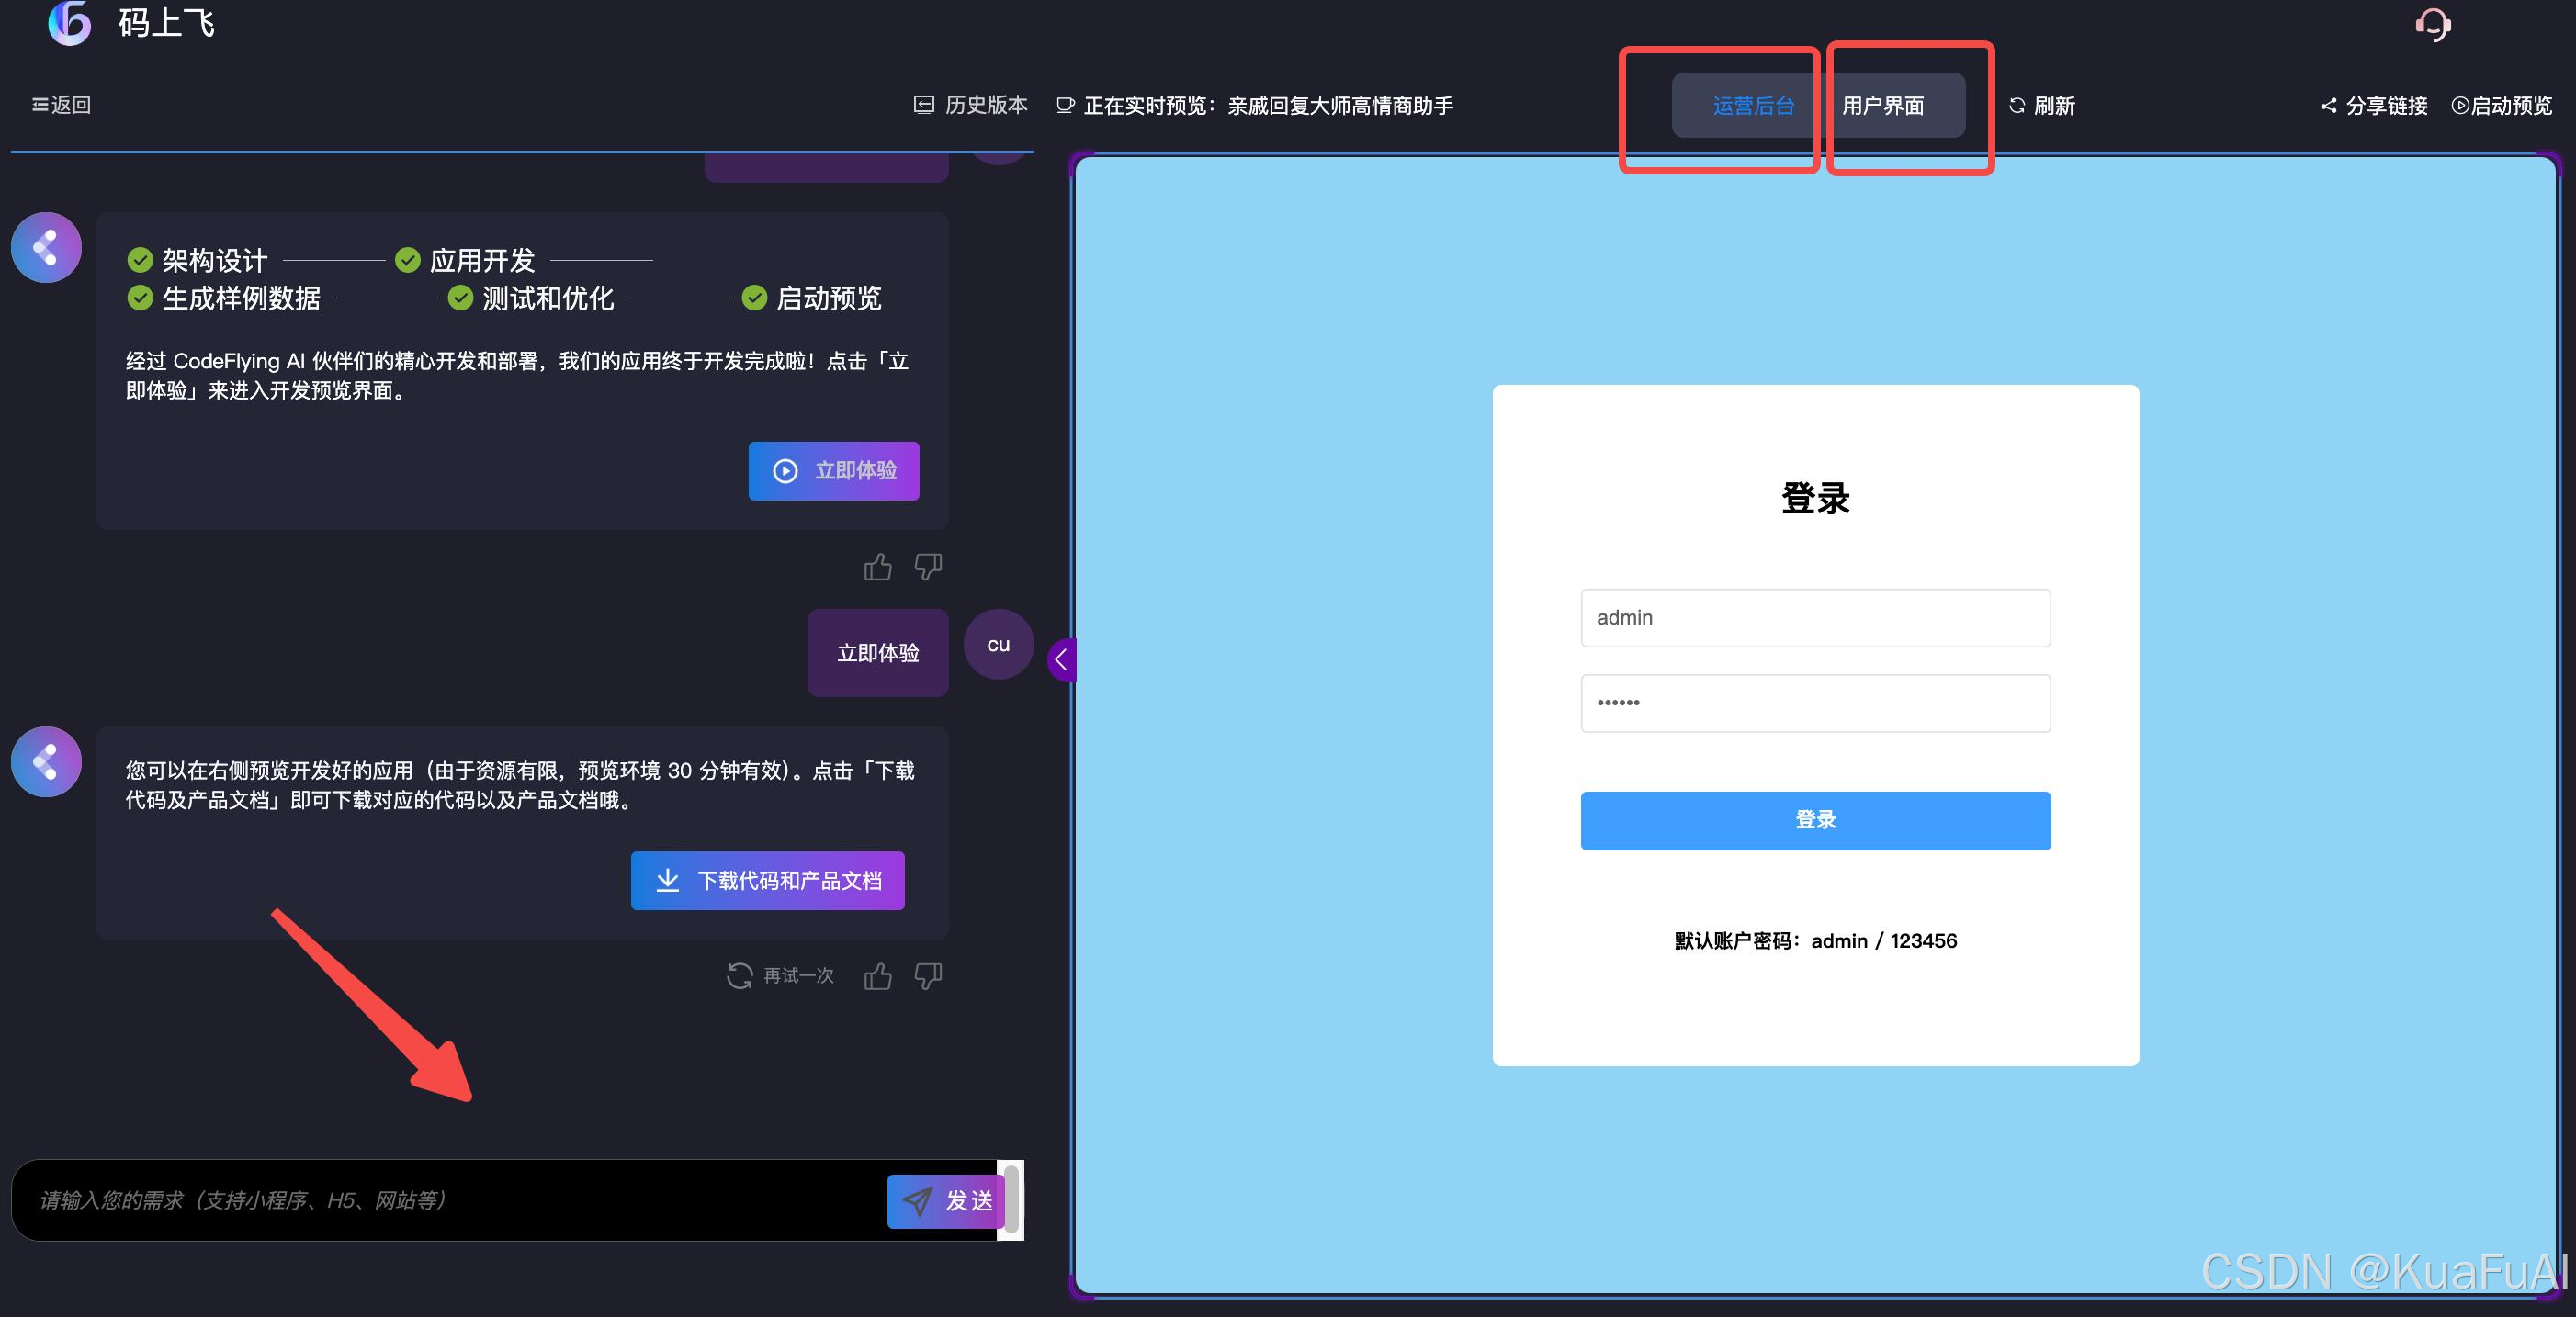2576x1317 pixels.
Task: Open 历史版本 history versions
Action: [970, 105]
